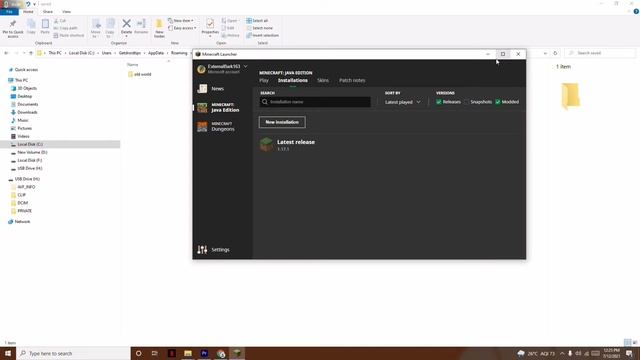640x360 pixels.
Task: Open the New item dropdown in Explorer
Action: (x=181, y=20)
